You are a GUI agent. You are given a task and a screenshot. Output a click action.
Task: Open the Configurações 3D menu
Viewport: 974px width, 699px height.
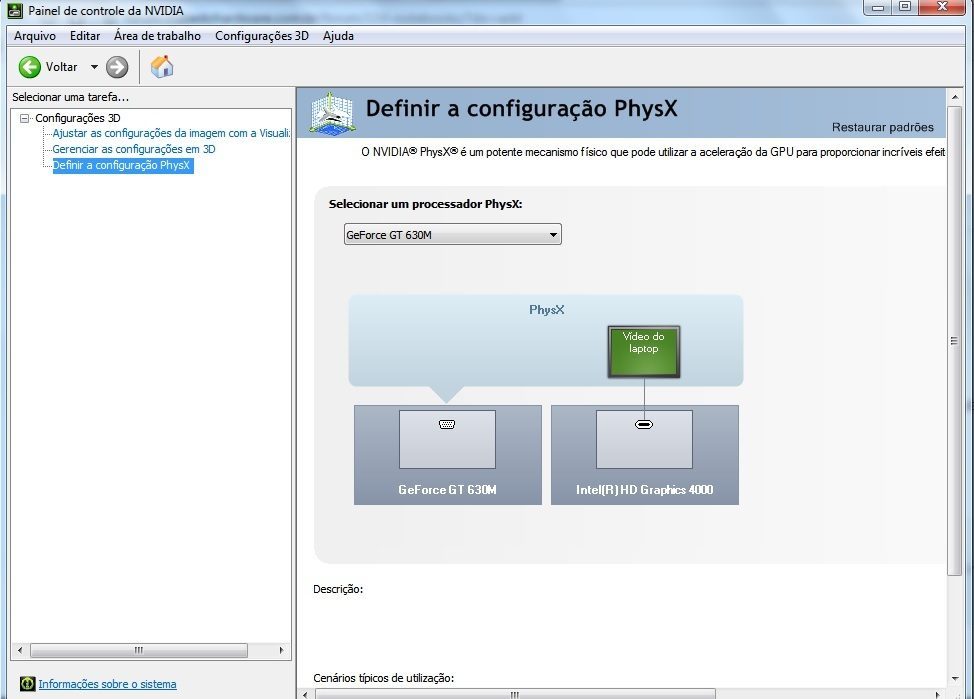[x=262, y=36]
